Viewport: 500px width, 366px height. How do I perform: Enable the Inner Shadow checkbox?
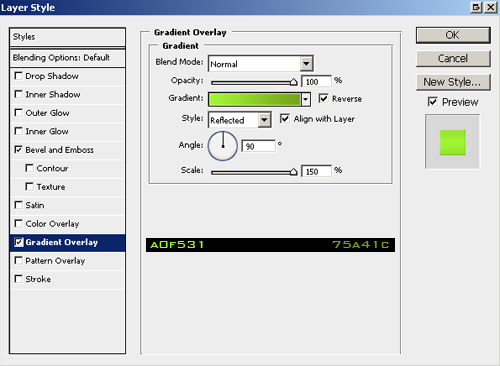point(19,94)
